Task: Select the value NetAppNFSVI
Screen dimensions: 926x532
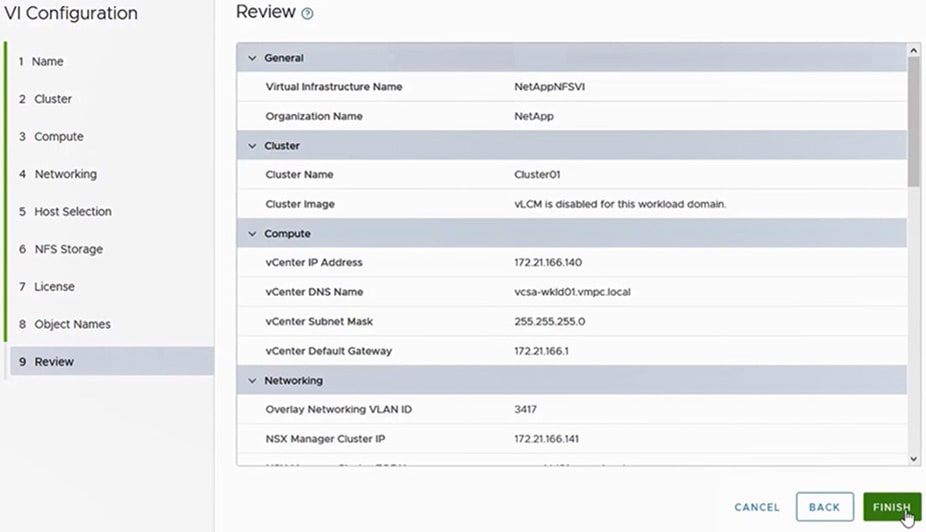Action: [549, 87]
